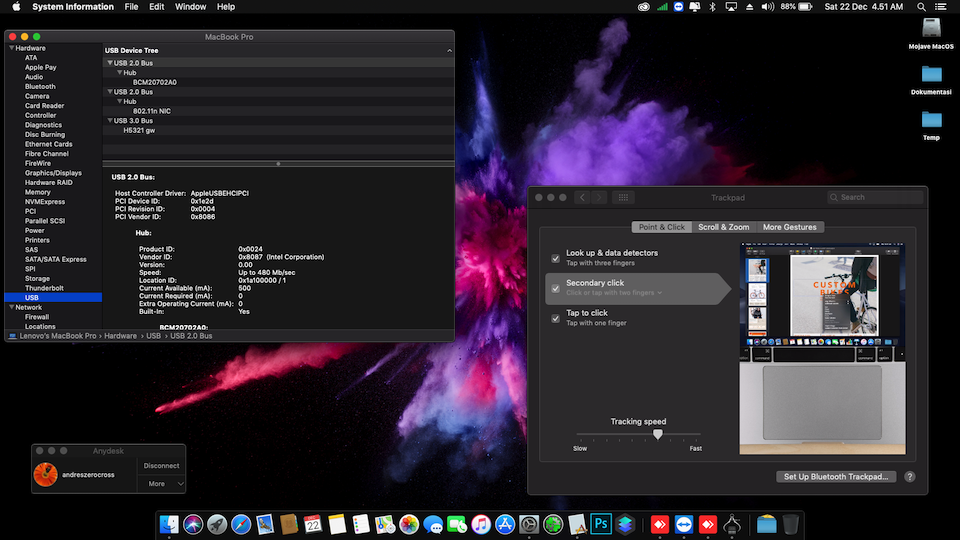Open Photos app in the dock
This screenshot has height=540, width=960.
409,525
